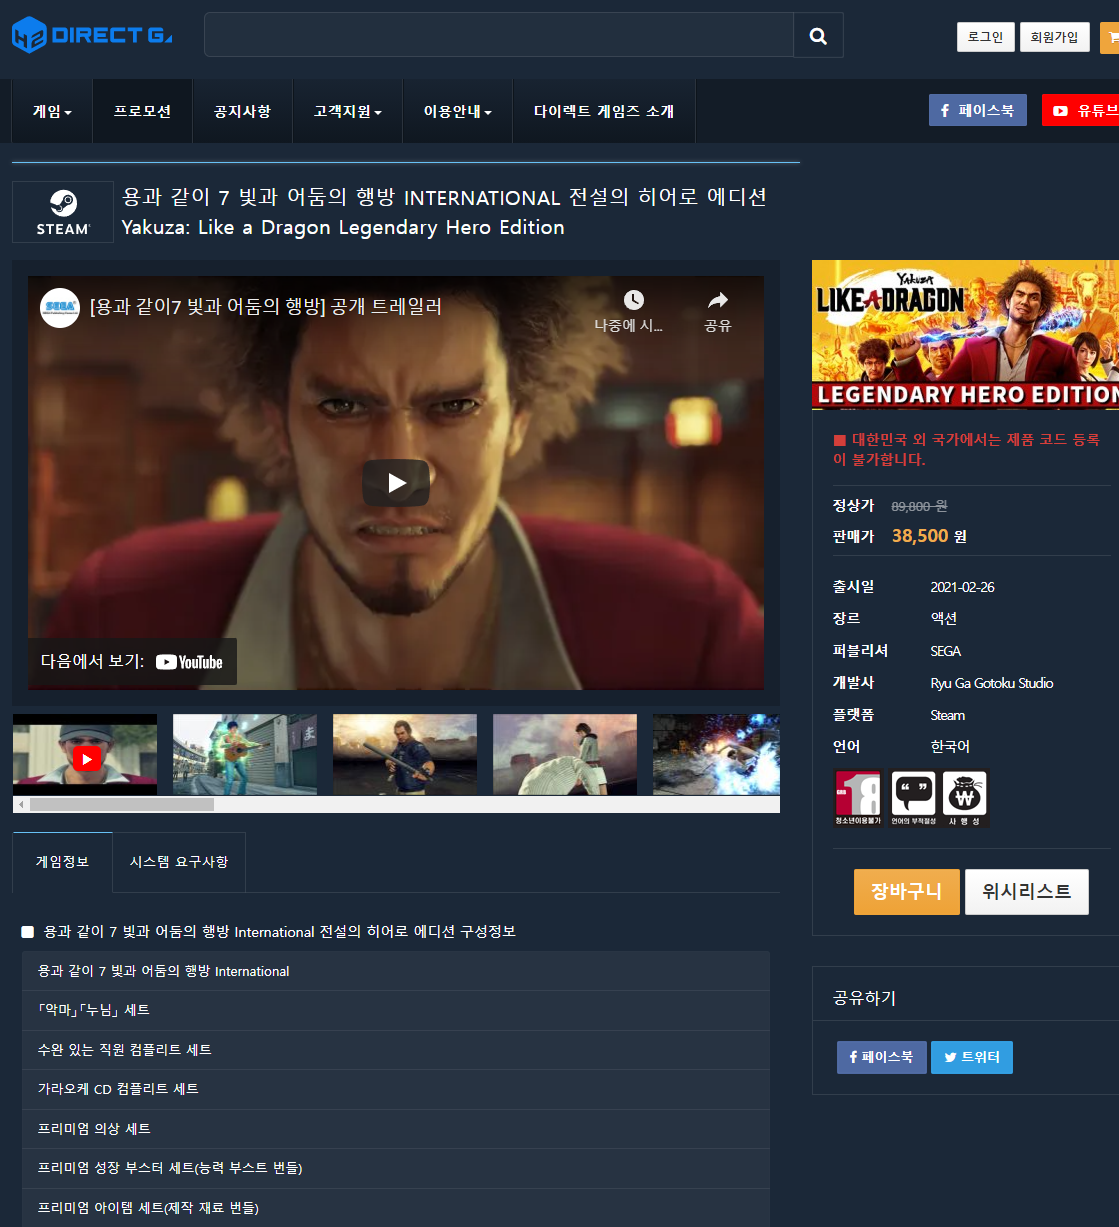The image size is (1119, 1227).
Task: Click '프리미엄 아이템 세트' row
Action: click(396, 1208)
